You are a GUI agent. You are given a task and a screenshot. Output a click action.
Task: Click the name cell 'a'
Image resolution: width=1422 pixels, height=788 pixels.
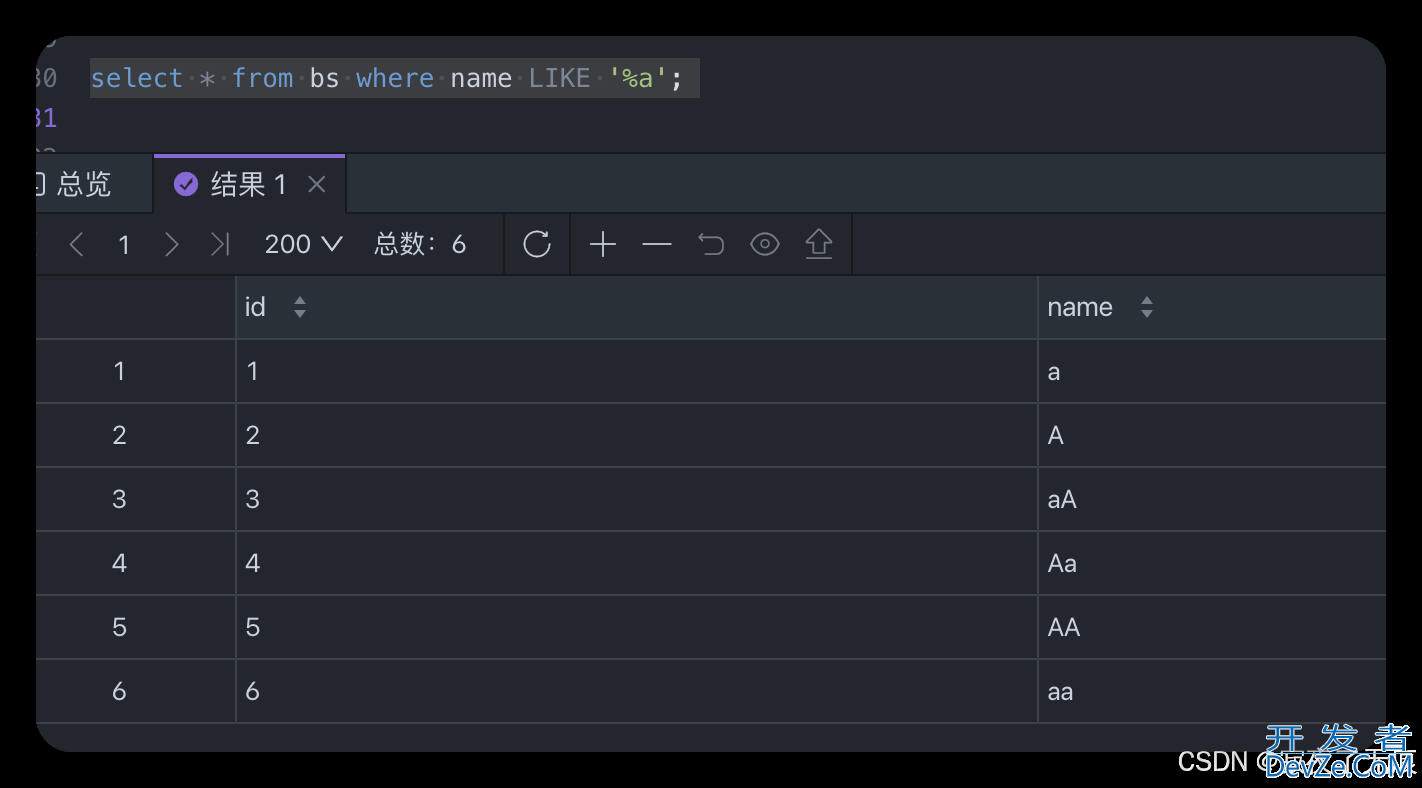(1212, 372)
